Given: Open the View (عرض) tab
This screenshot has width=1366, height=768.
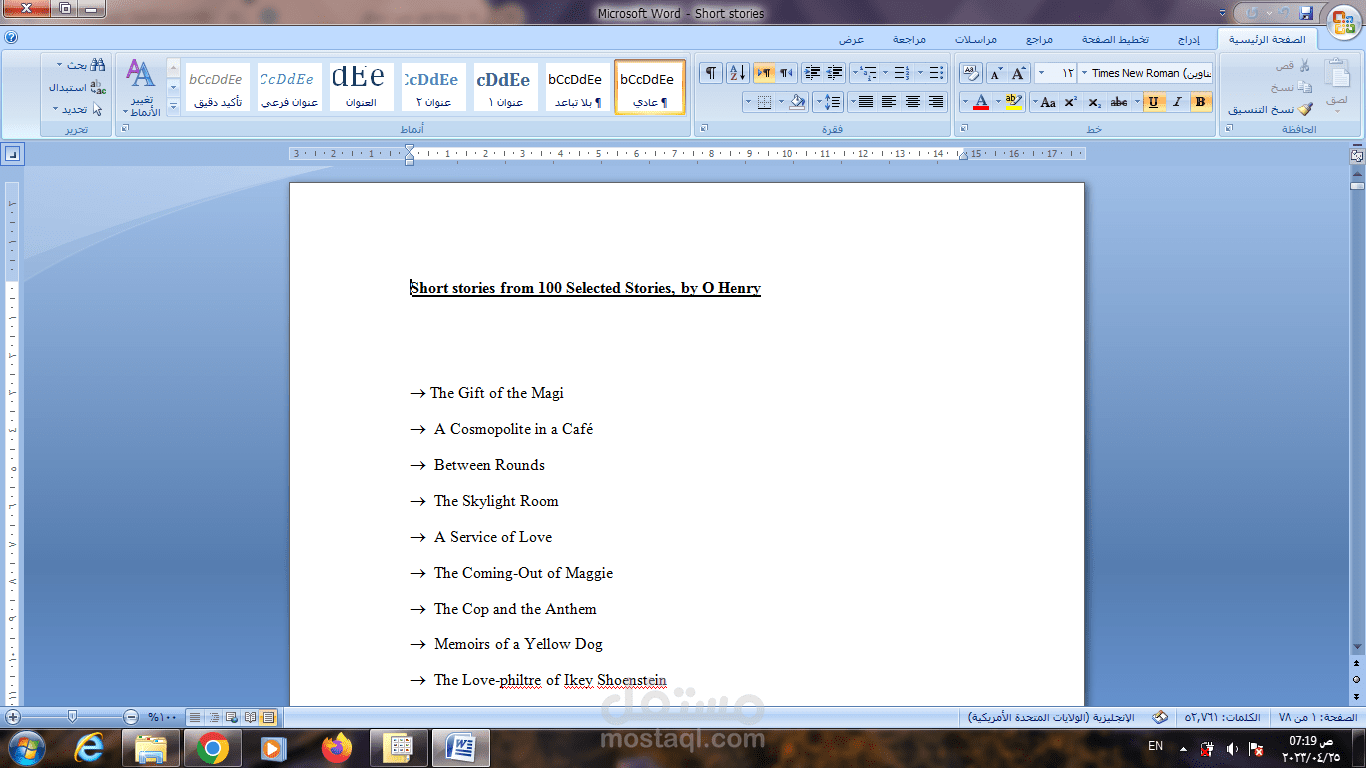Looking at the screenshot, I should [851, 39].
